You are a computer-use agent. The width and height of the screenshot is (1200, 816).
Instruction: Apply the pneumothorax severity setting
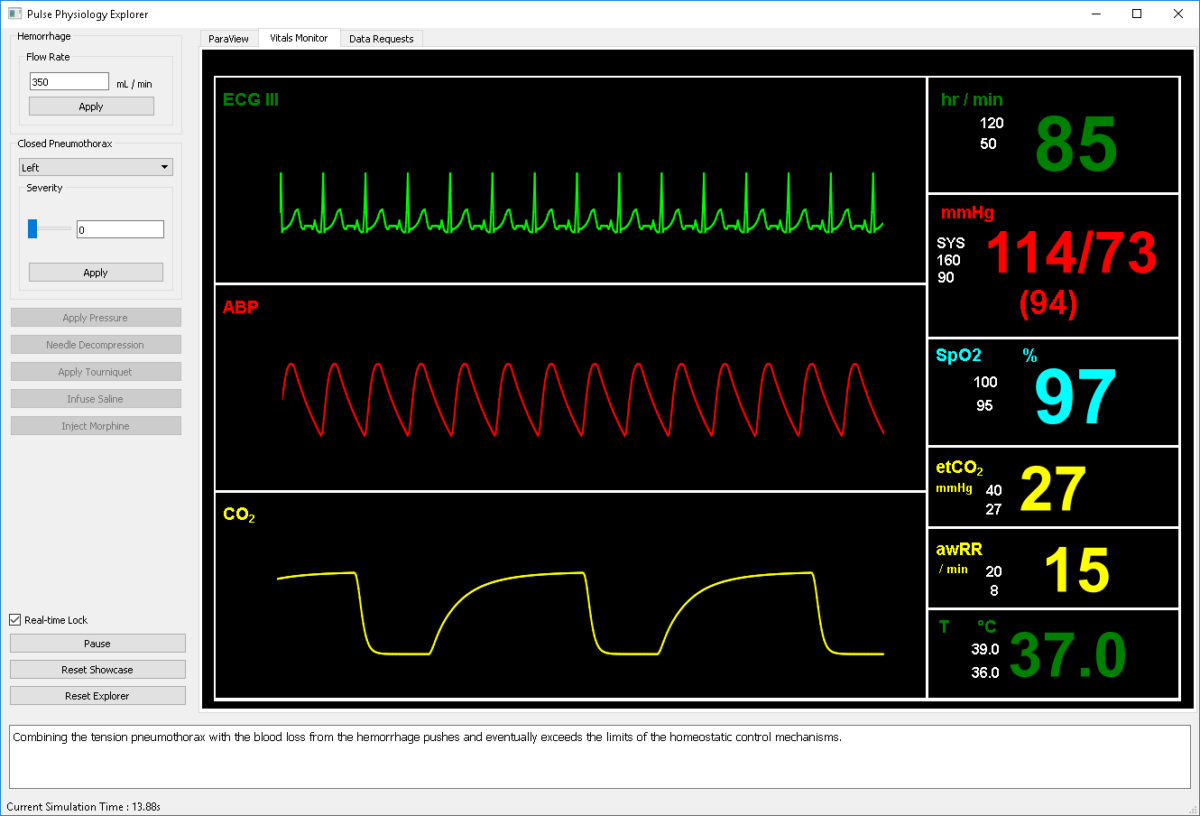pyautogui.click(x=95, y=272)
